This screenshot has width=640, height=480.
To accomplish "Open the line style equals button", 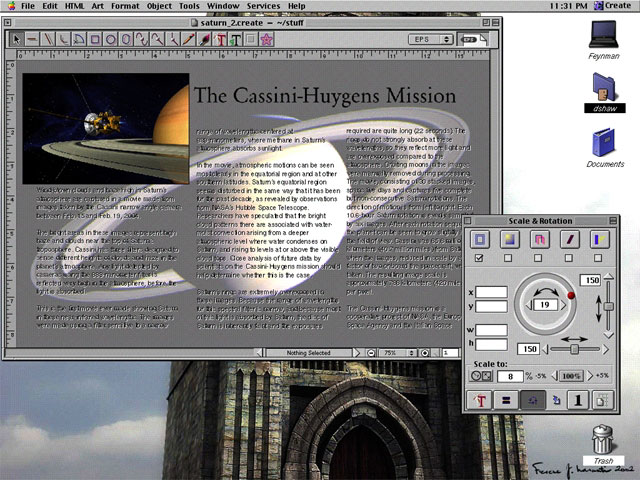I will pos(505,400).
